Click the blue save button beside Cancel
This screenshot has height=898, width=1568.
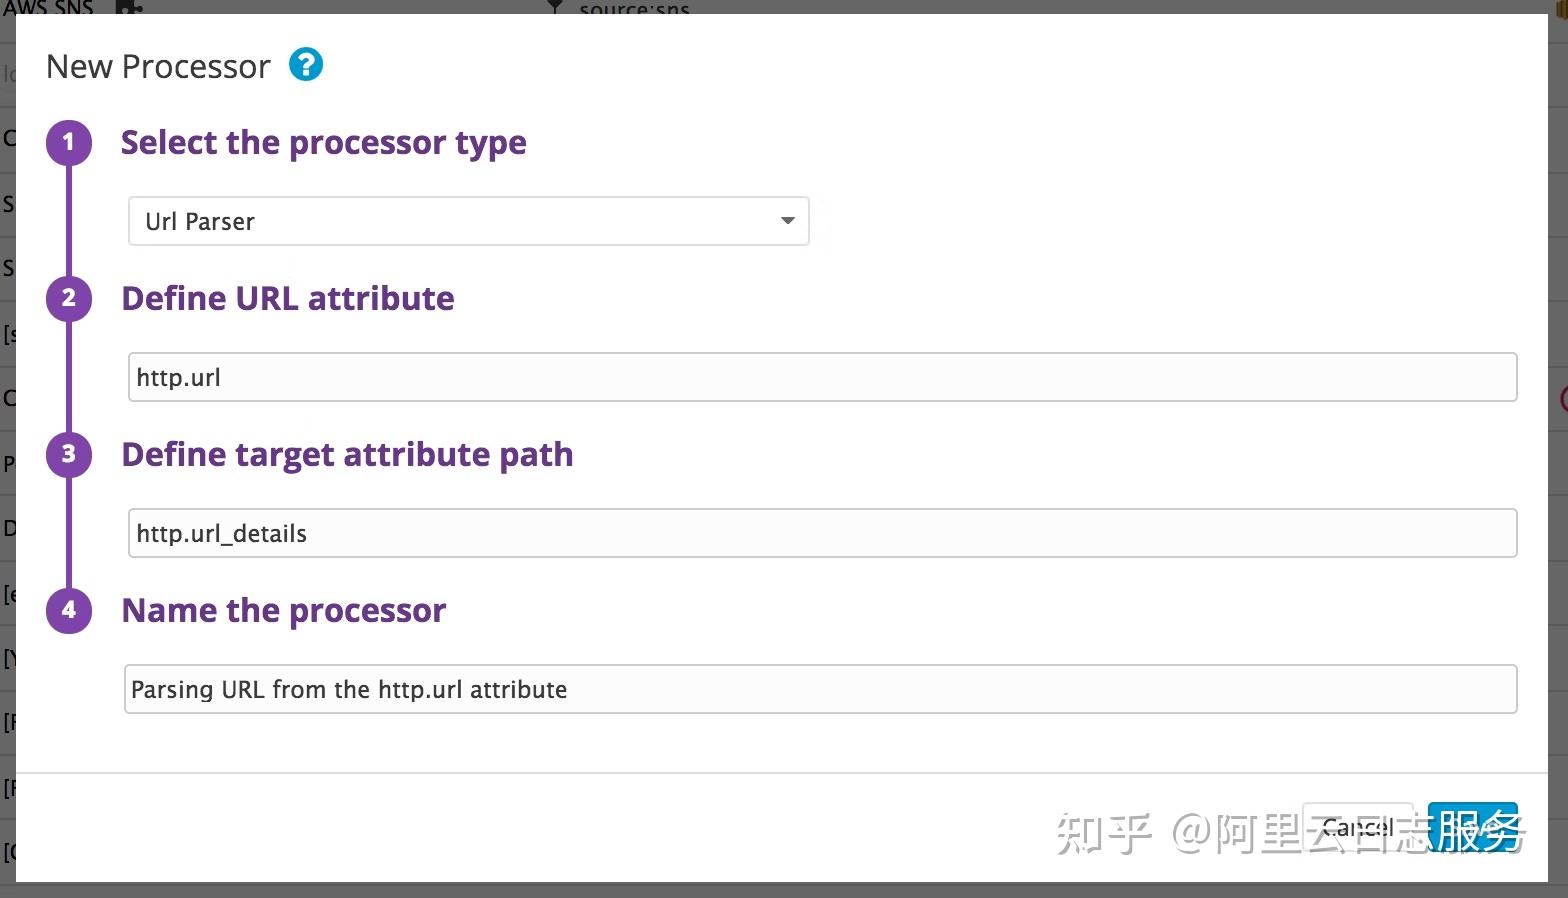(x=1473, y=828)
